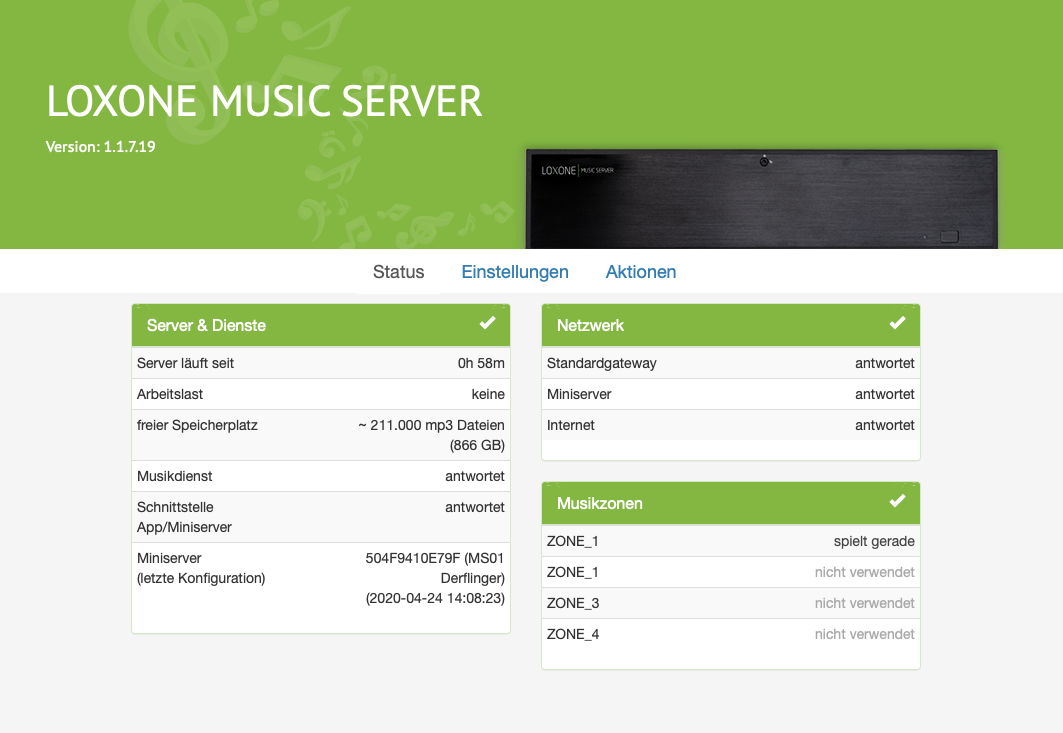Click the LOXONE MUSIC SERVER title

pyautogui.click(x=264, y=102)
